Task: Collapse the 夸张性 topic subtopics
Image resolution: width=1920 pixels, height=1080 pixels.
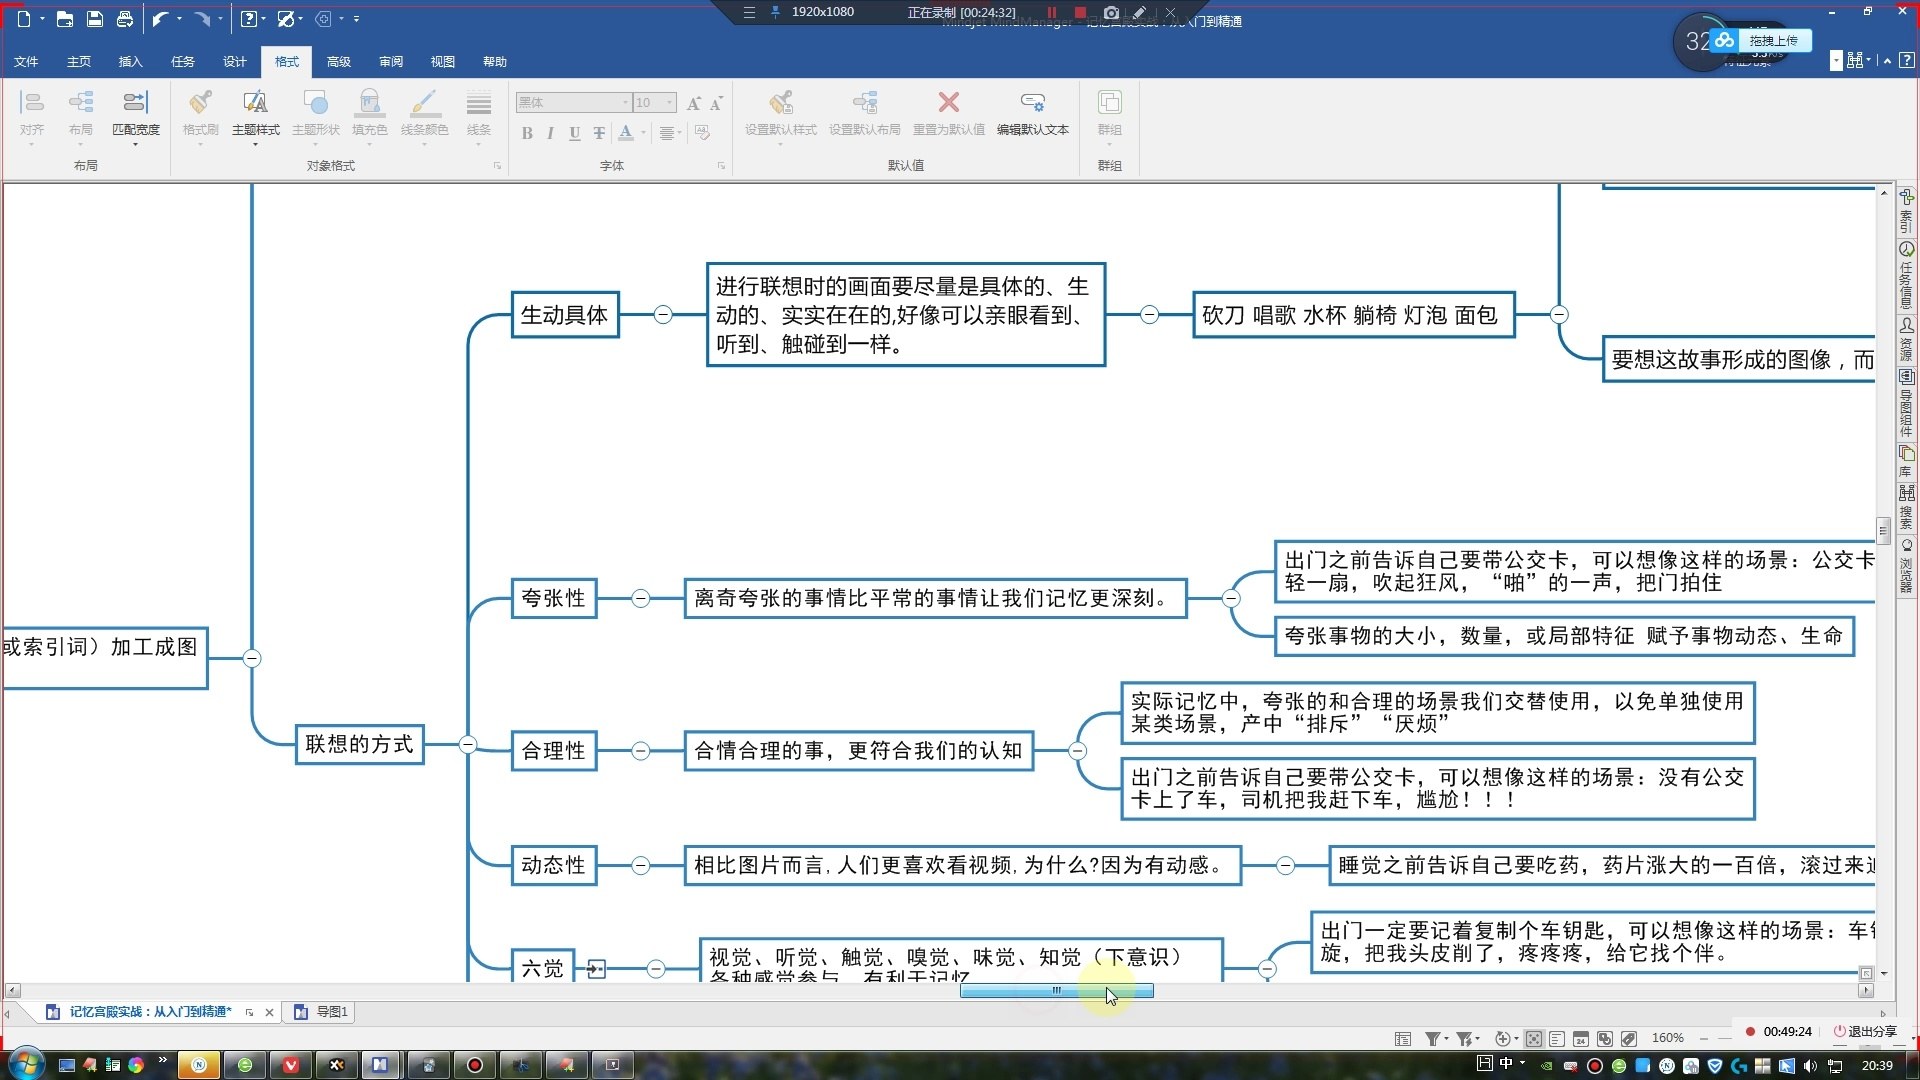Action: click(x=641, y=598)
